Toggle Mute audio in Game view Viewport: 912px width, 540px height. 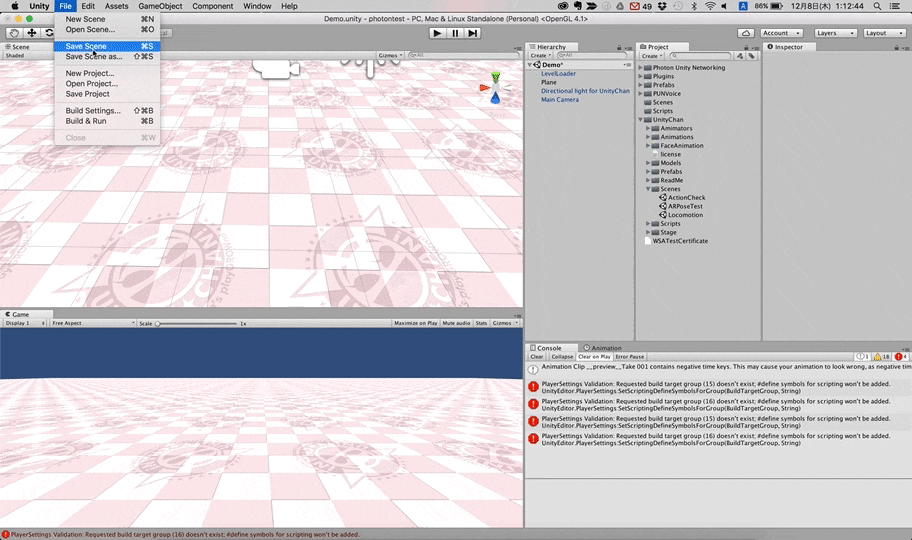click(x=456, y=323)
